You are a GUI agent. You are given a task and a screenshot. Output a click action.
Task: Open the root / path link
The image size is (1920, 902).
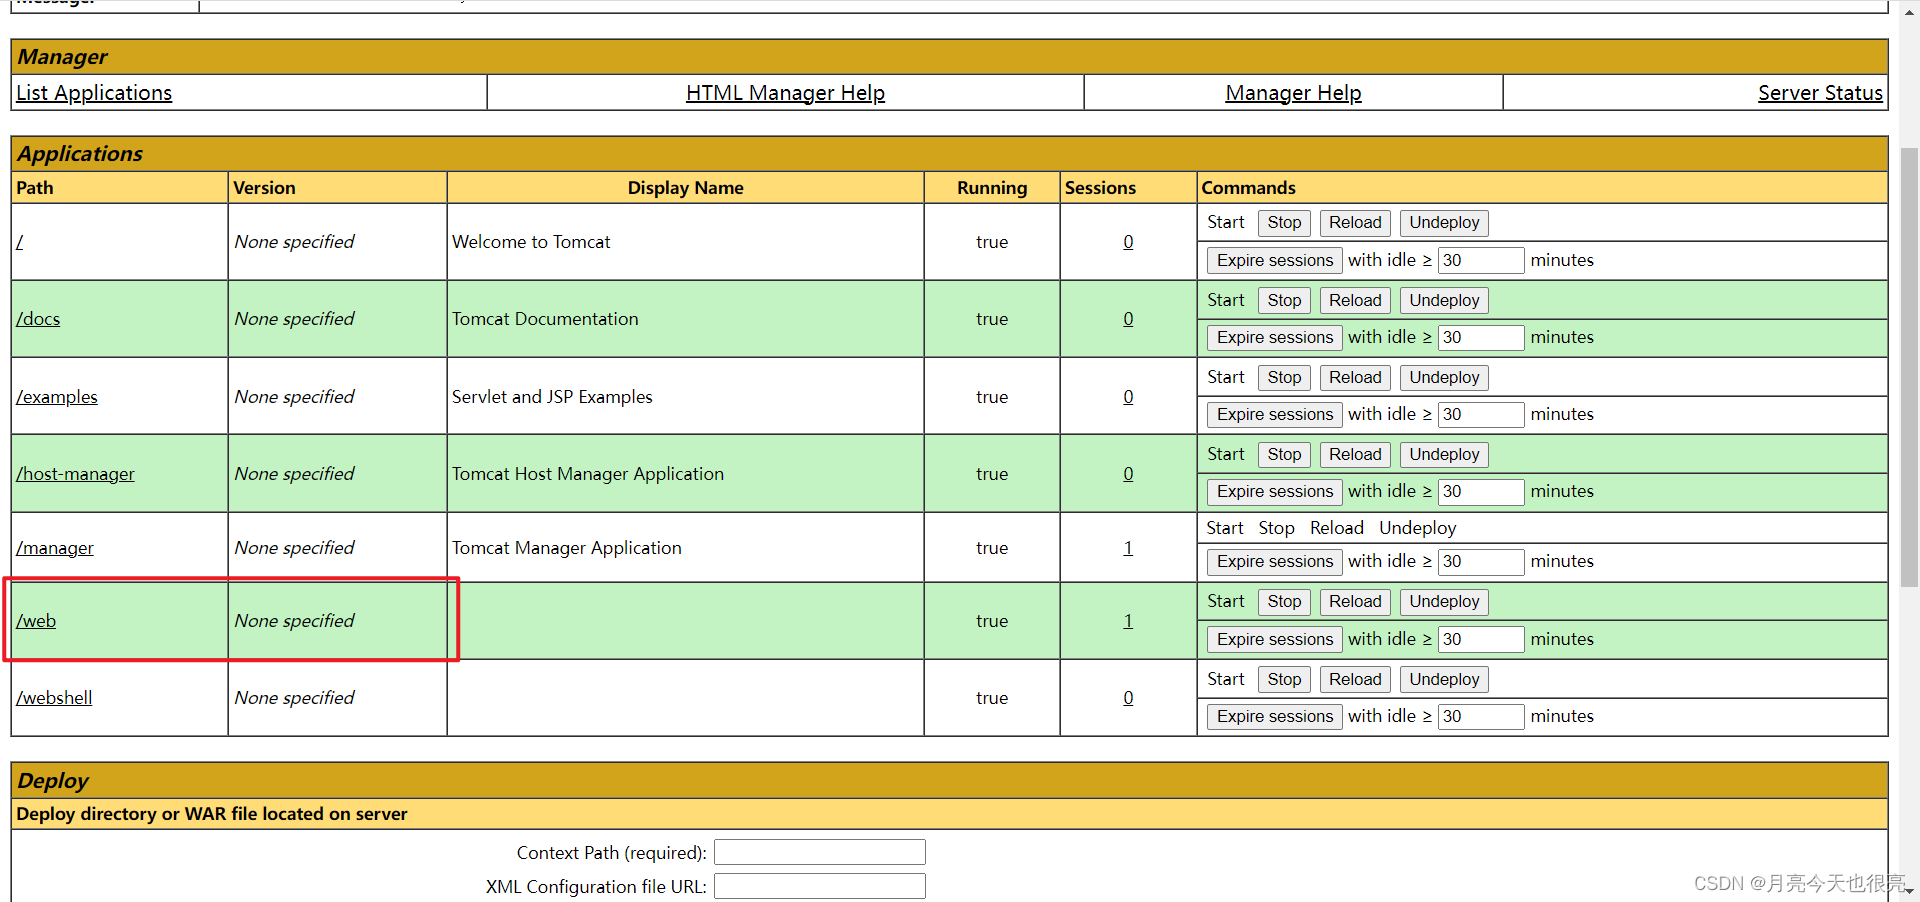tap(19, 242)
